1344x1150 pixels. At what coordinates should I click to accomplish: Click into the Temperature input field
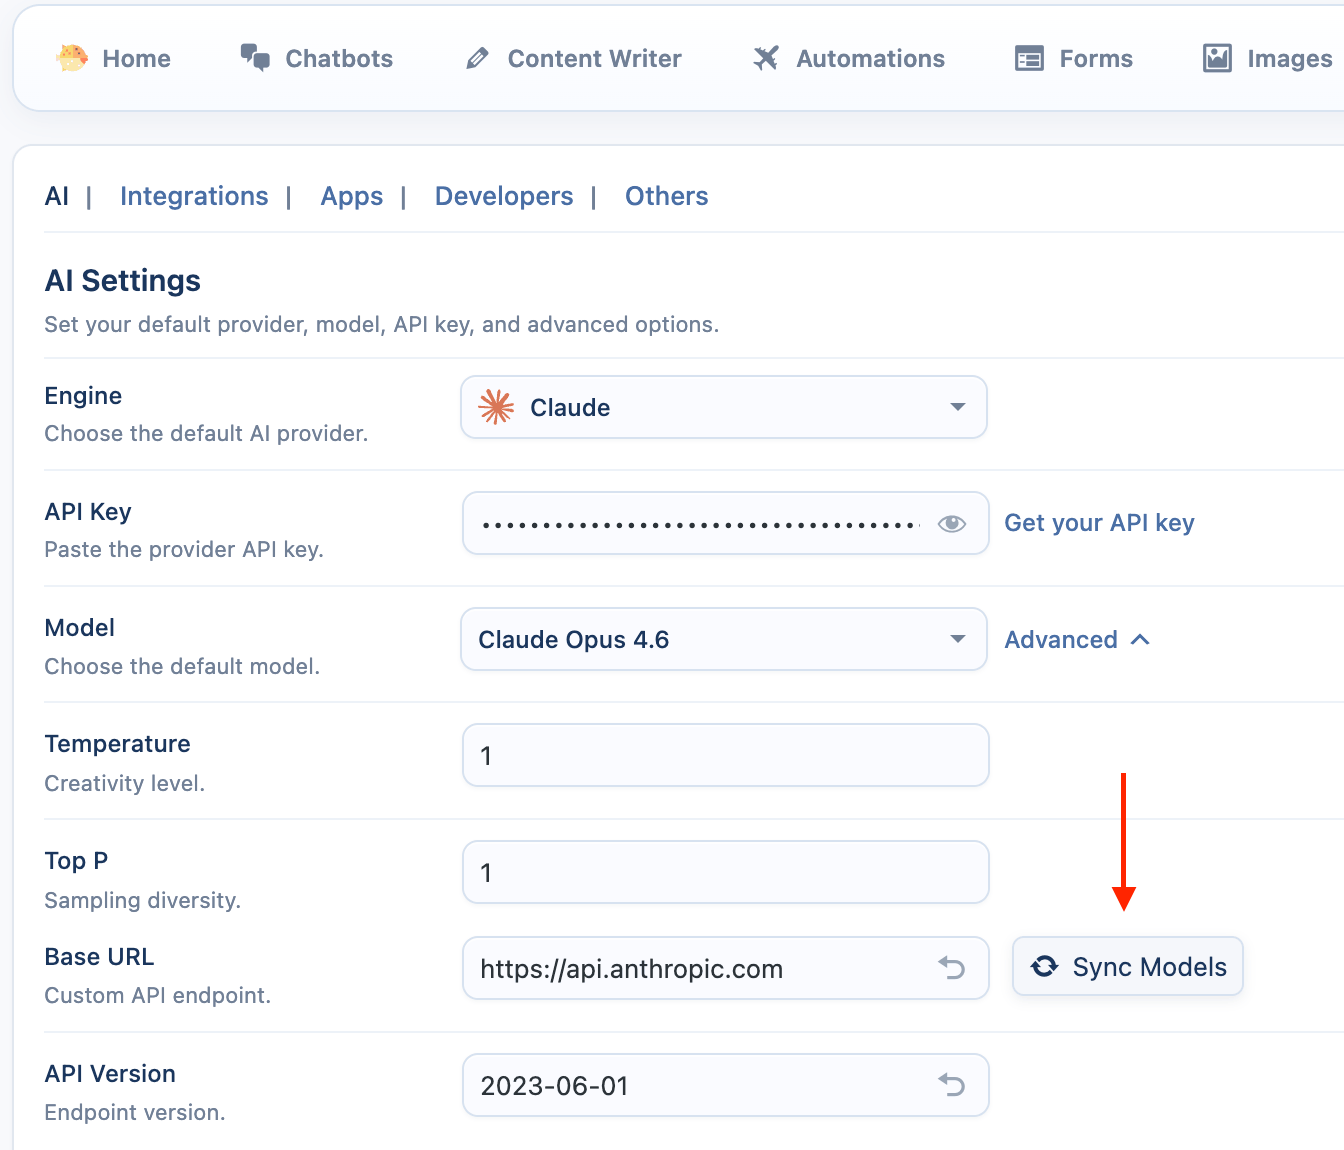[x=725, y=756]
